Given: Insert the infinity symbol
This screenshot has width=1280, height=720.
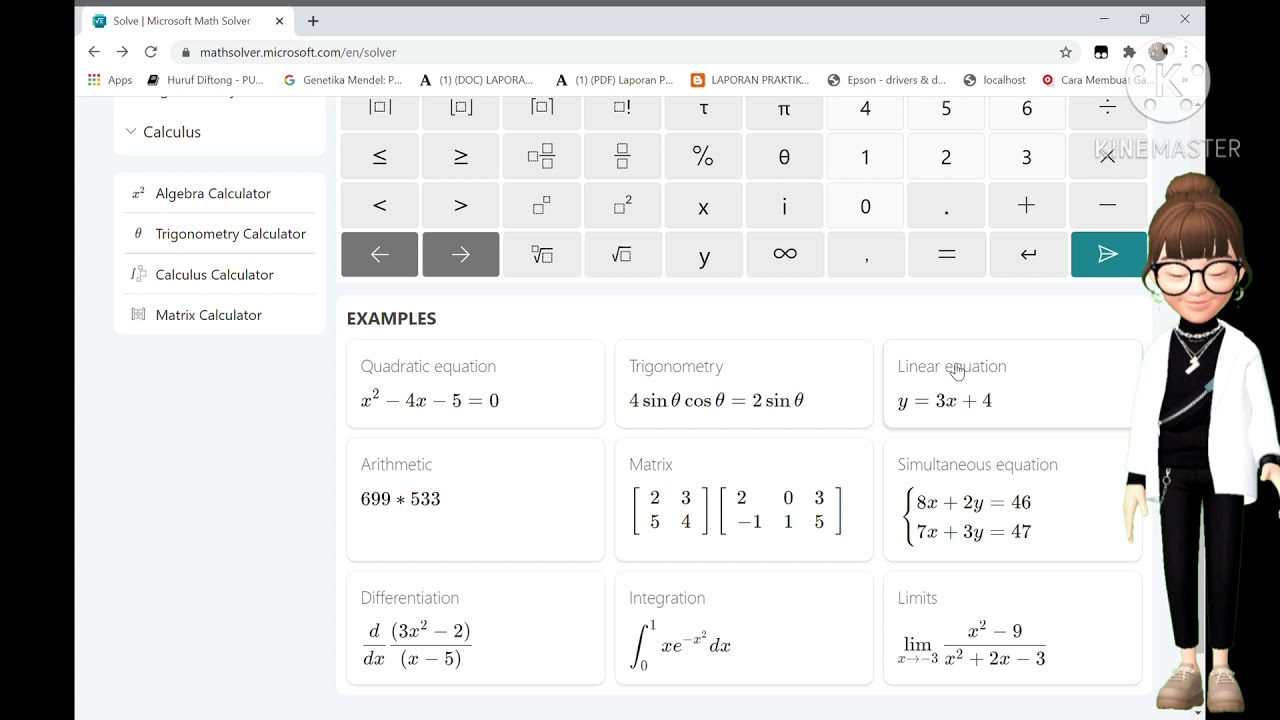Looking at the screenshot, I should tap(784, 254).
